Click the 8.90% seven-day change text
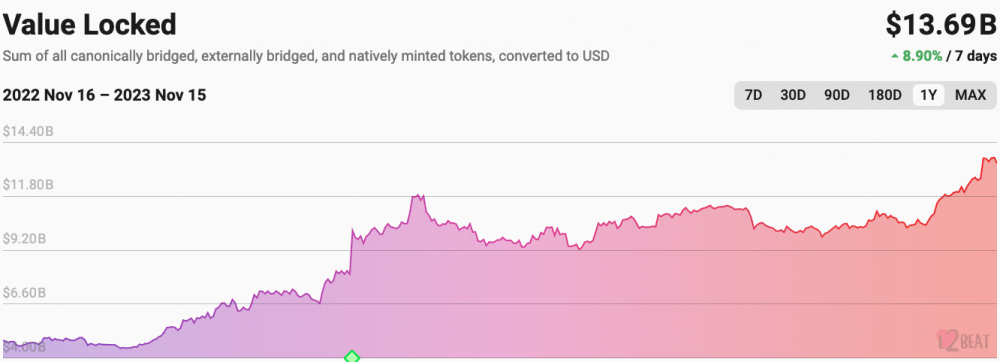This screenshot has width=1000, height=362. [x=922, y=57]
